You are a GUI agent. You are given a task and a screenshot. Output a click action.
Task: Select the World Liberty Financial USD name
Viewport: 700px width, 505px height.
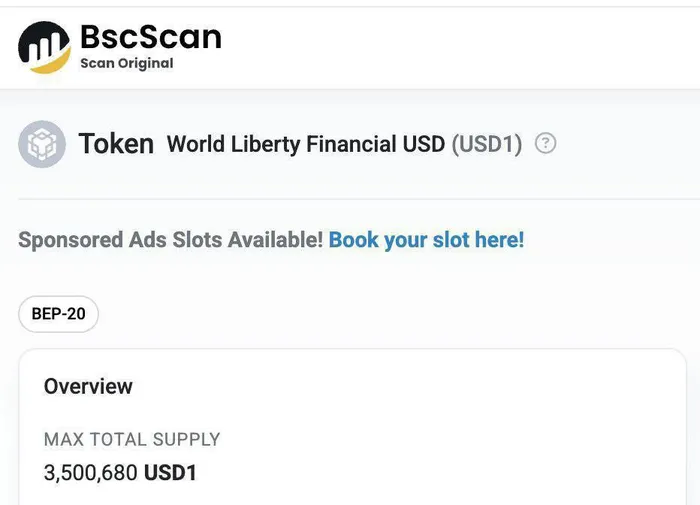click(x=306, y=144)
